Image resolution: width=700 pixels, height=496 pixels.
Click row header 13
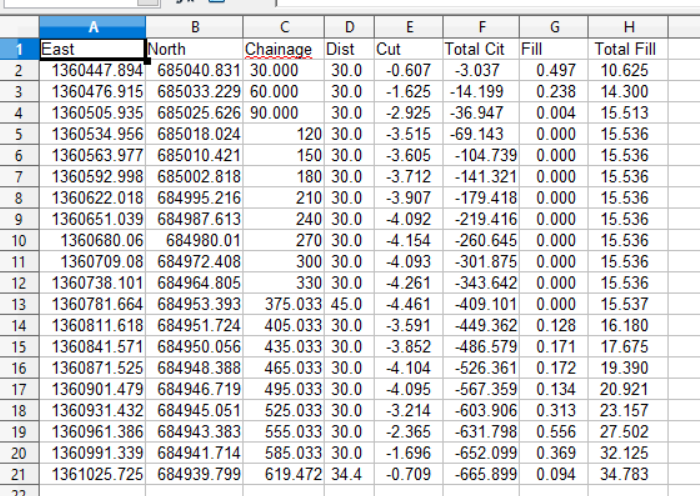coord(19,304)
